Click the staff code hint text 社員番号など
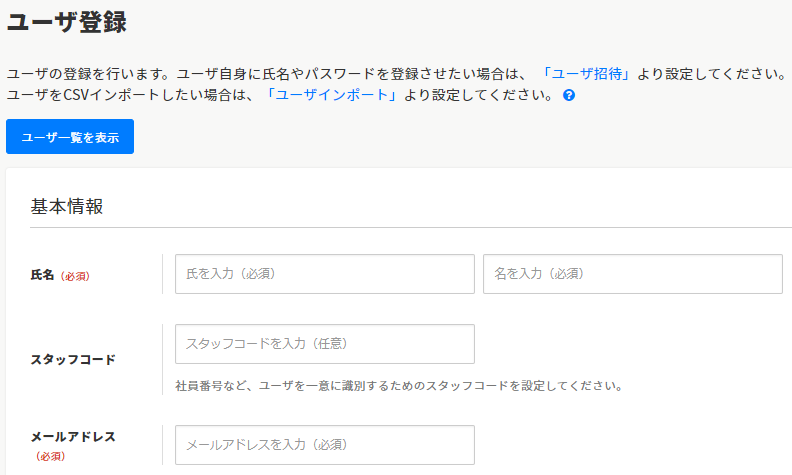 coord(399,385)
